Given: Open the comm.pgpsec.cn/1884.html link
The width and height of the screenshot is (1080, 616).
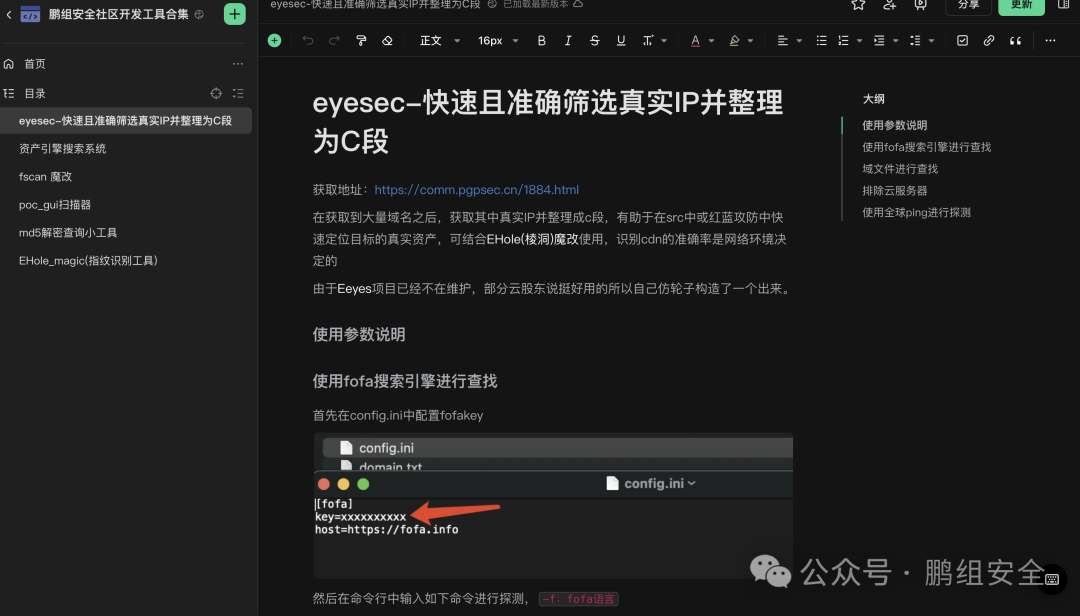Looking at the screenshot, I should (x=477, y=189).
